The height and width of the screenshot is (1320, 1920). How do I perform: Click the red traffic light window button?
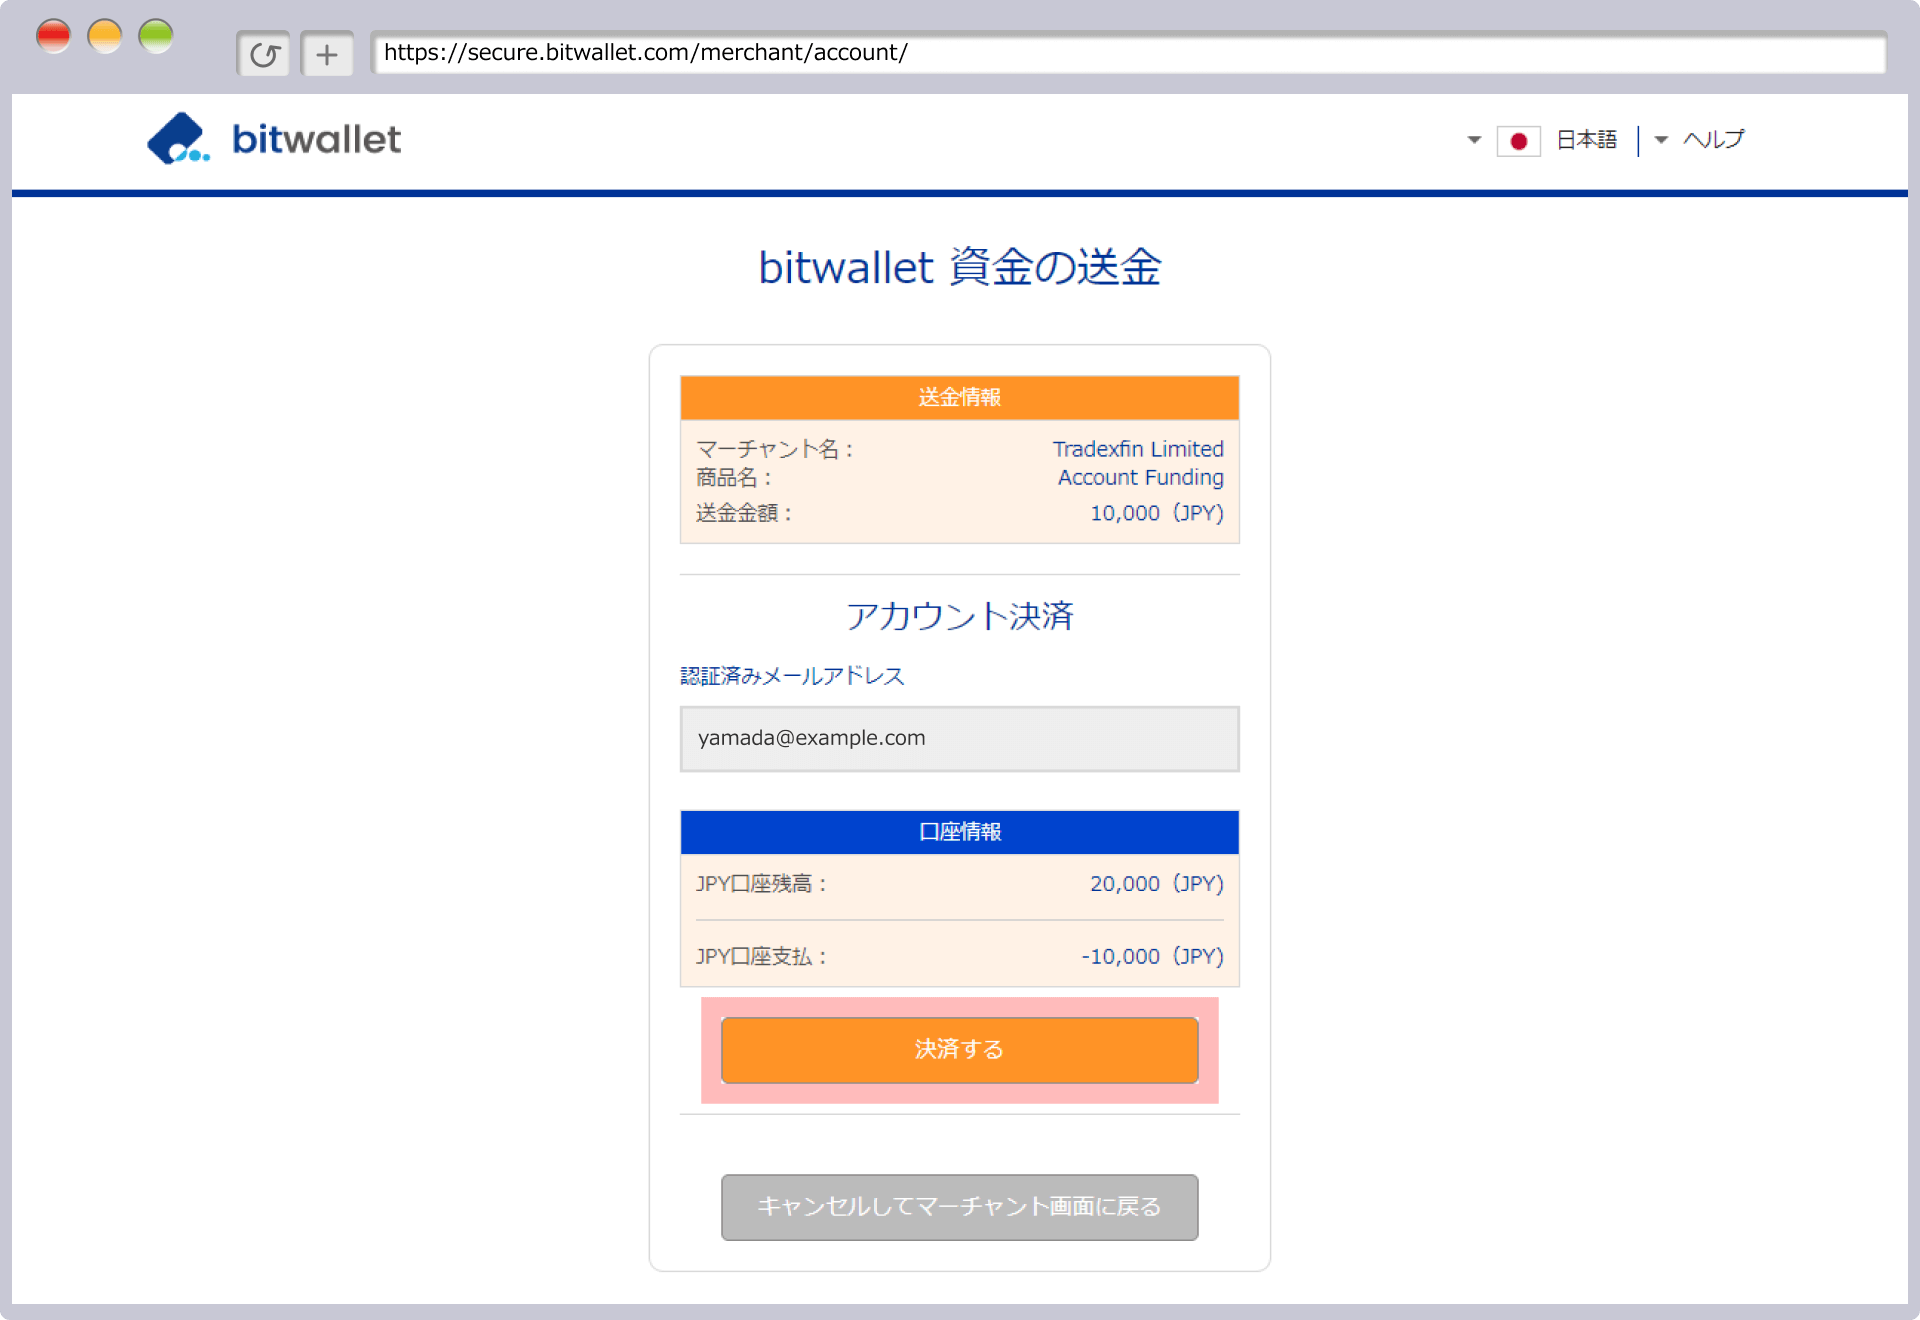pyautogui.click(x=54, y=34)
